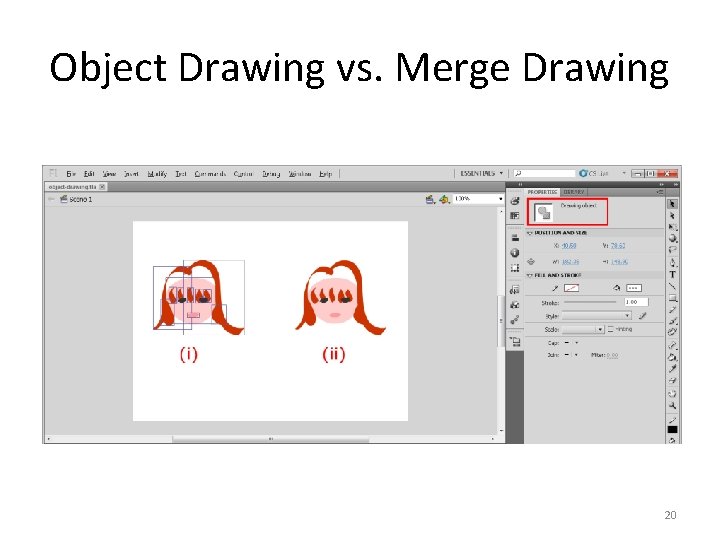Open the fill color swatch

(634, 288)
